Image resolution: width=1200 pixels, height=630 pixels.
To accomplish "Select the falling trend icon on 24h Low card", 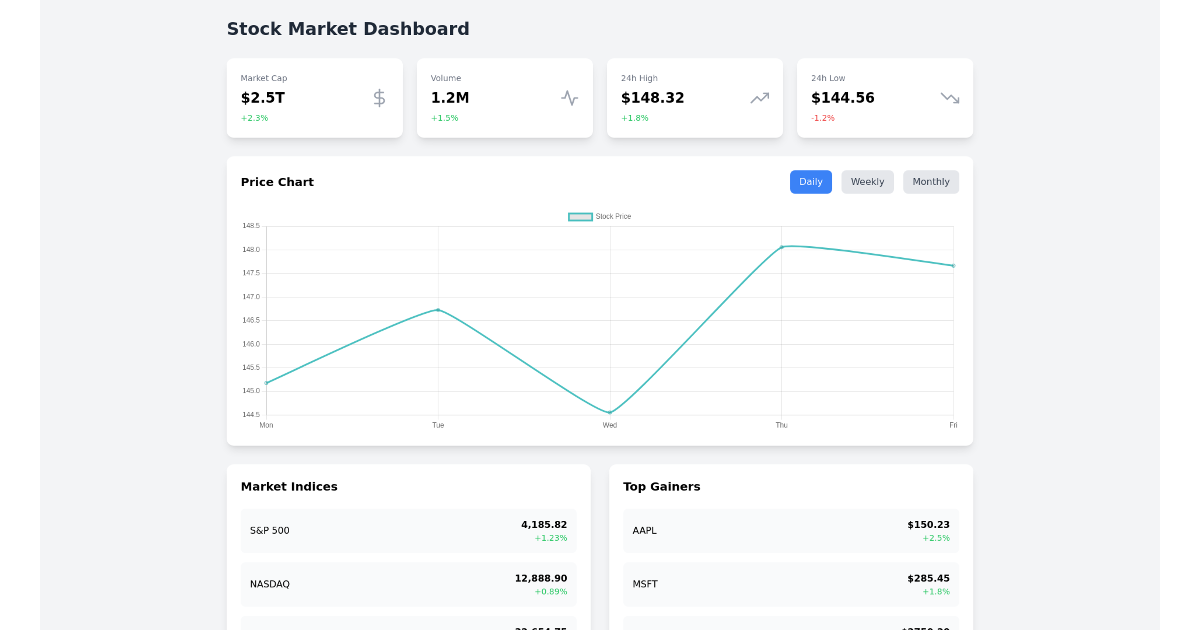I will 948,98.
